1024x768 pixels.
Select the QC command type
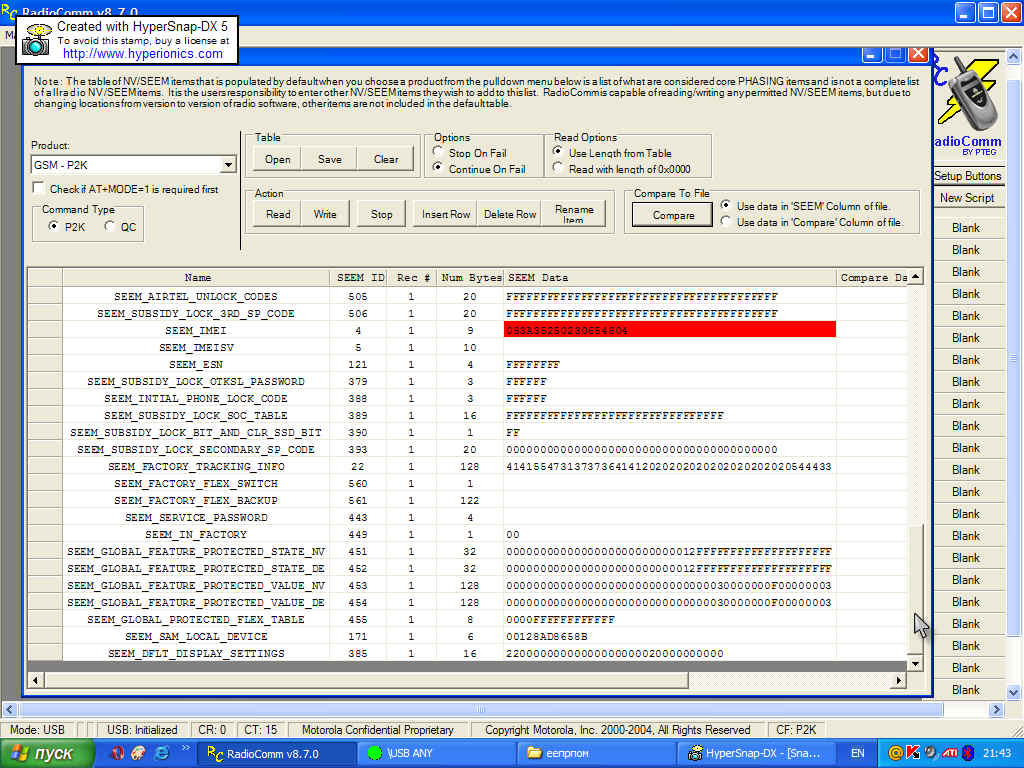[110, 226]
